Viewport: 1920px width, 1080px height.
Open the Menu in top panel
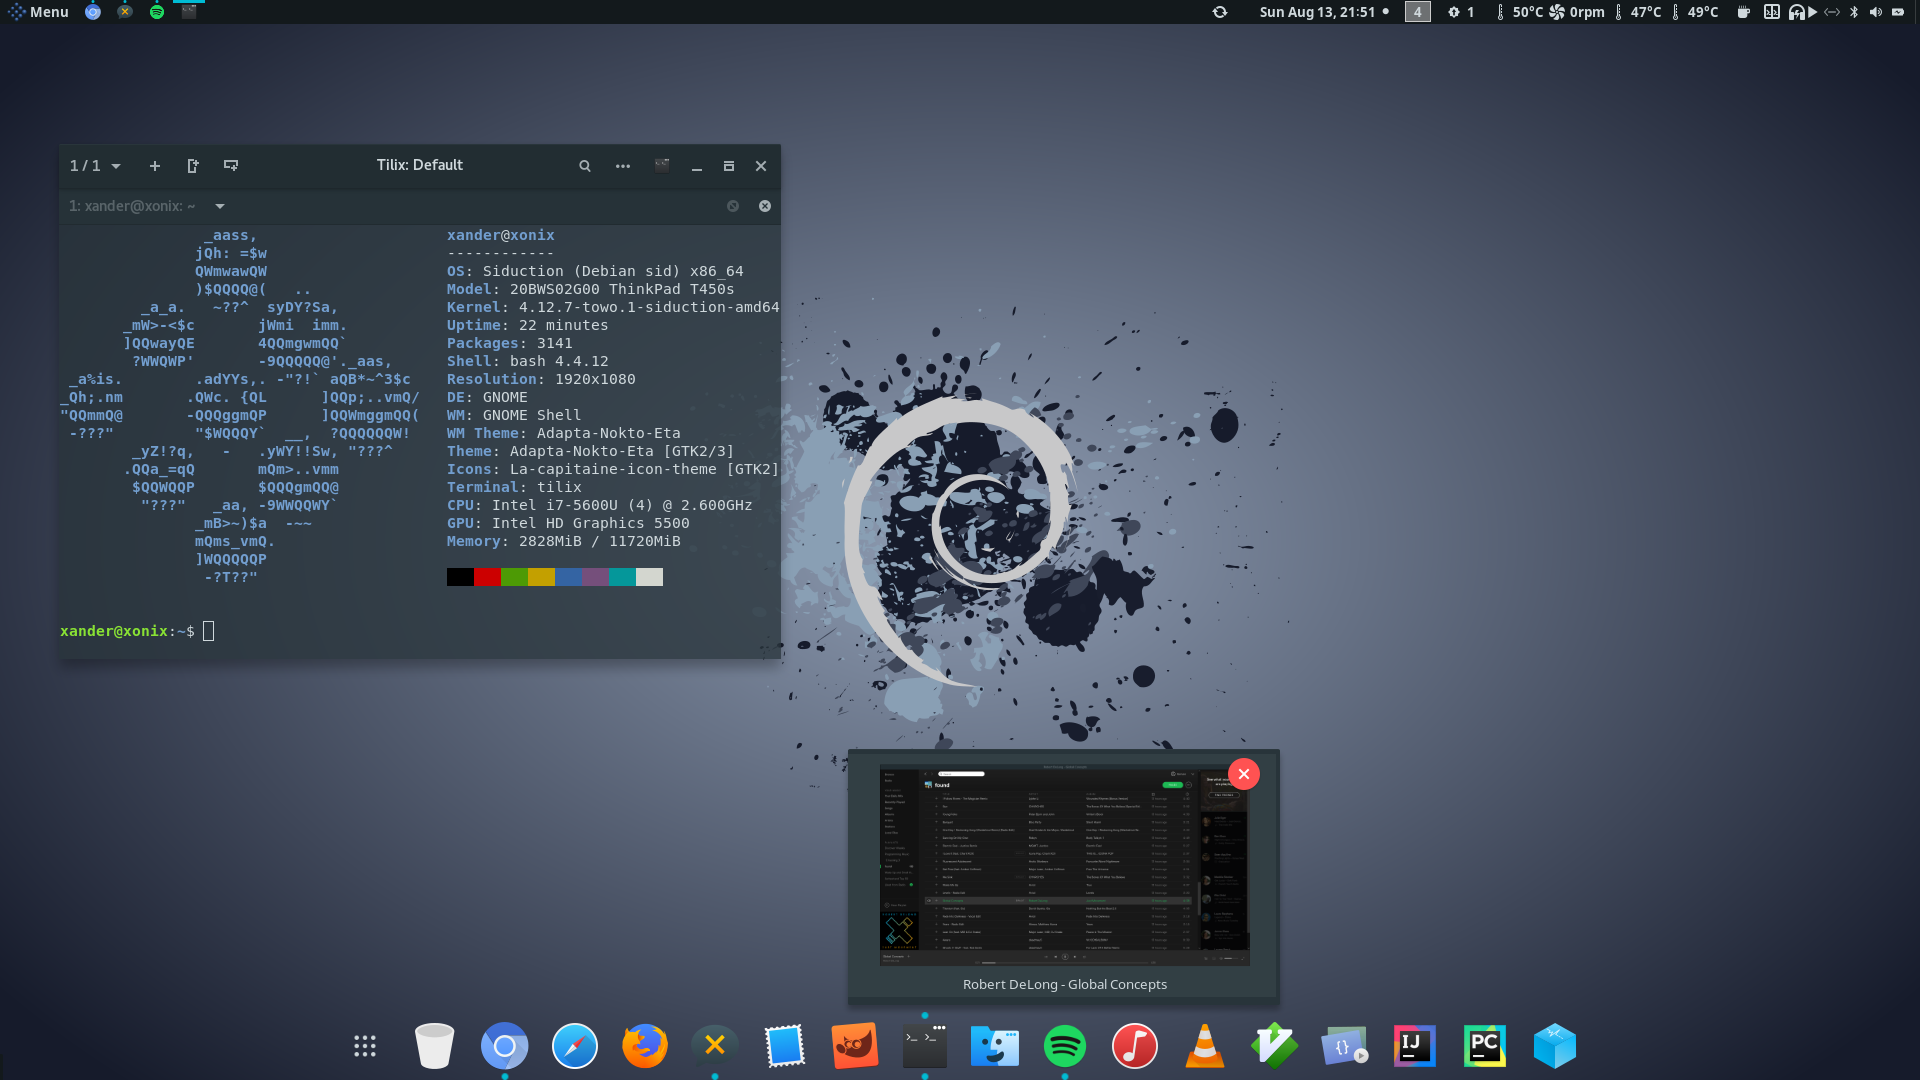tap(38, 12)
